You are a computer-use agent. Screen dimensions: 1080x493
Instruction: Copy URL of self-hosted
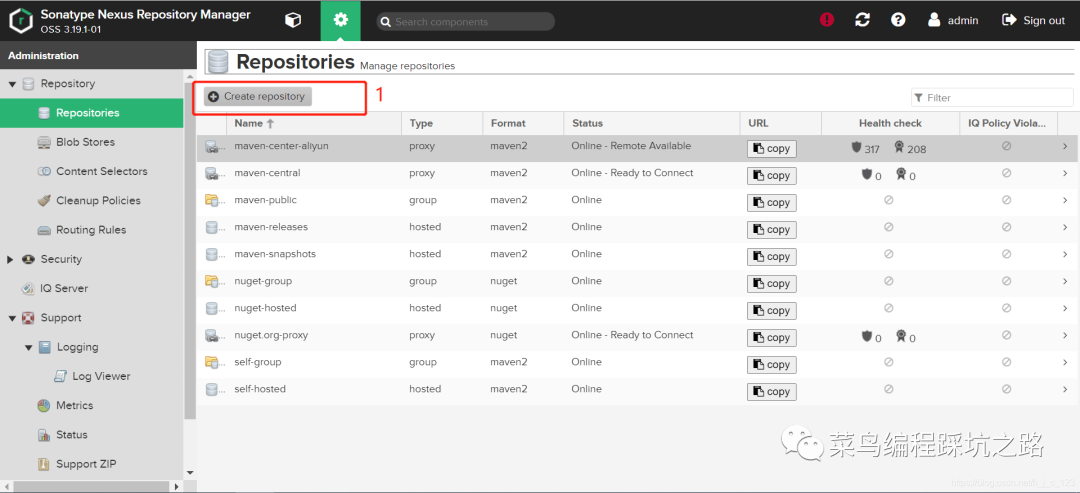tap(771, 392)
